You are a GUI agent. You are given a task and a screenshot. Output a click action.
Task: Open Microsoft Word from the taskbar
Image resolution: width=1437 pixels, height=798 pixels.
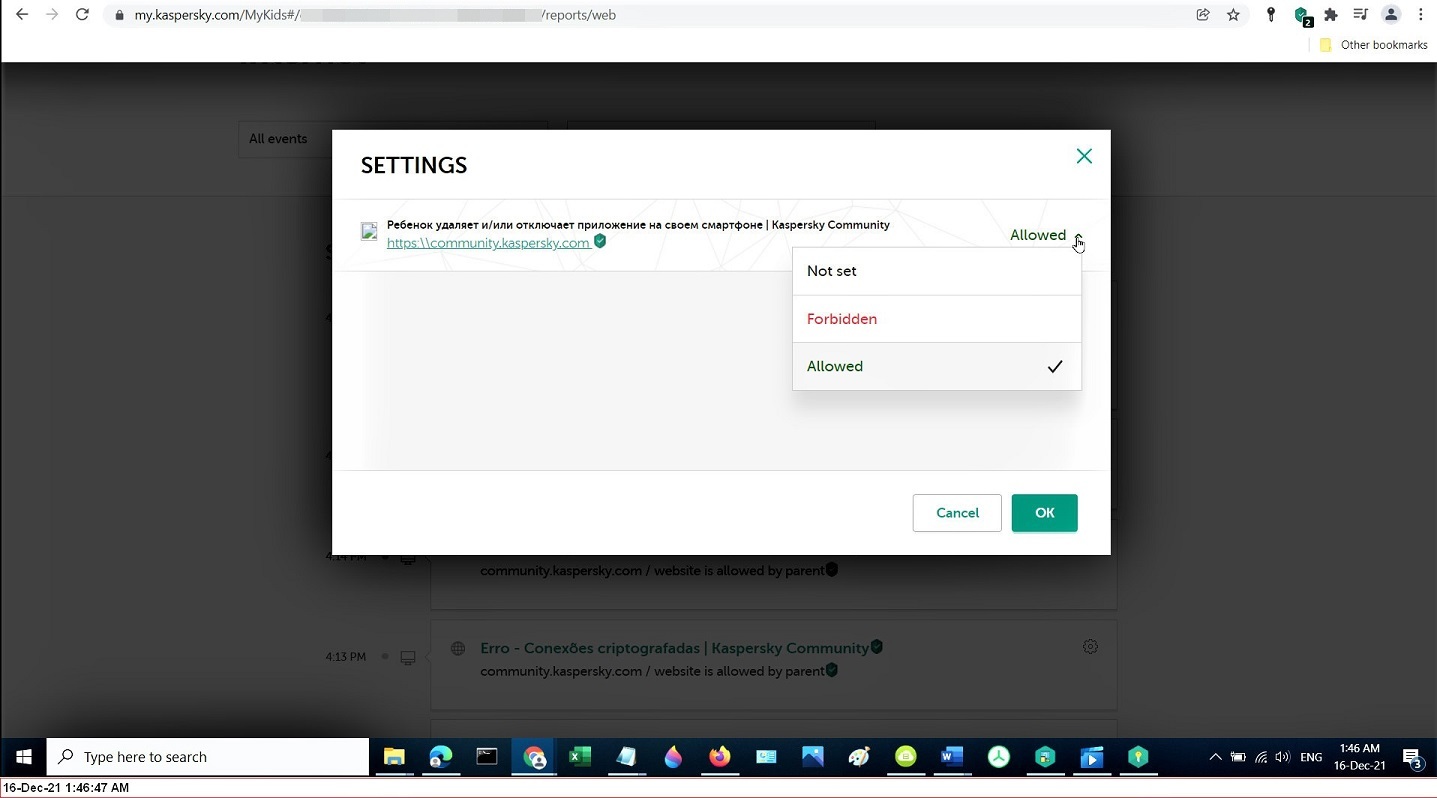point(952,757)
